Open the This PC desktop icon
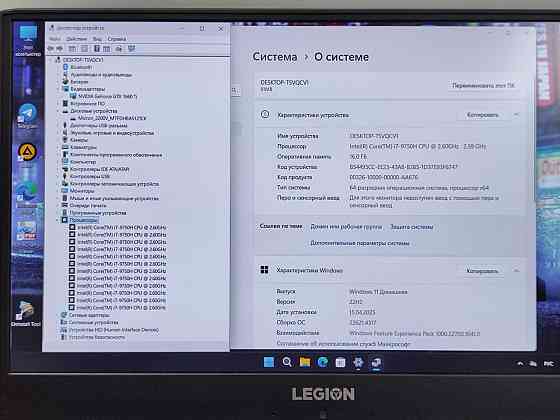The width and height of the screenshot is (560, 420). point(28,40)
